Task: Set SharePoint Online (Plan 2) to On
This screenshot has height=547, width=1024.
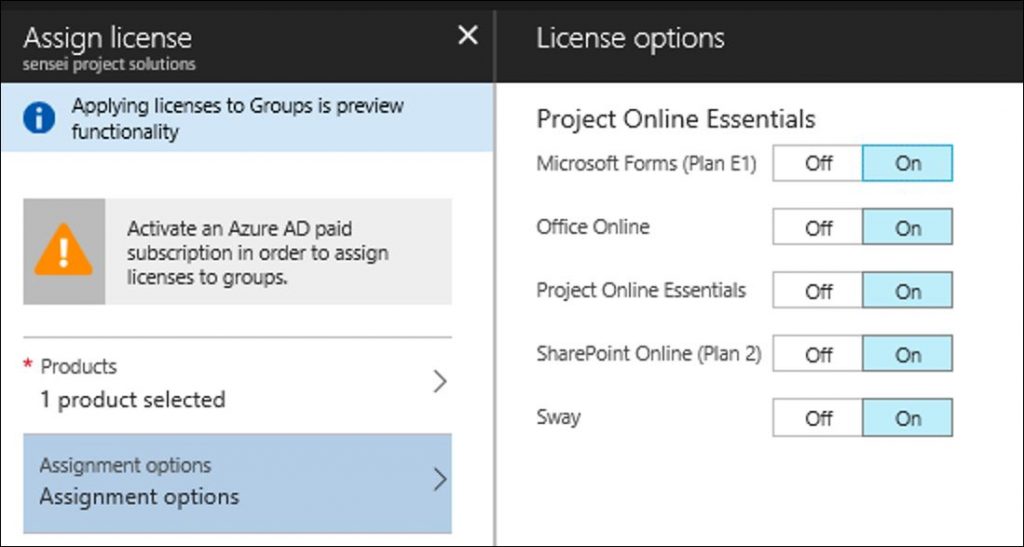Action: click(x=908, y=354)
